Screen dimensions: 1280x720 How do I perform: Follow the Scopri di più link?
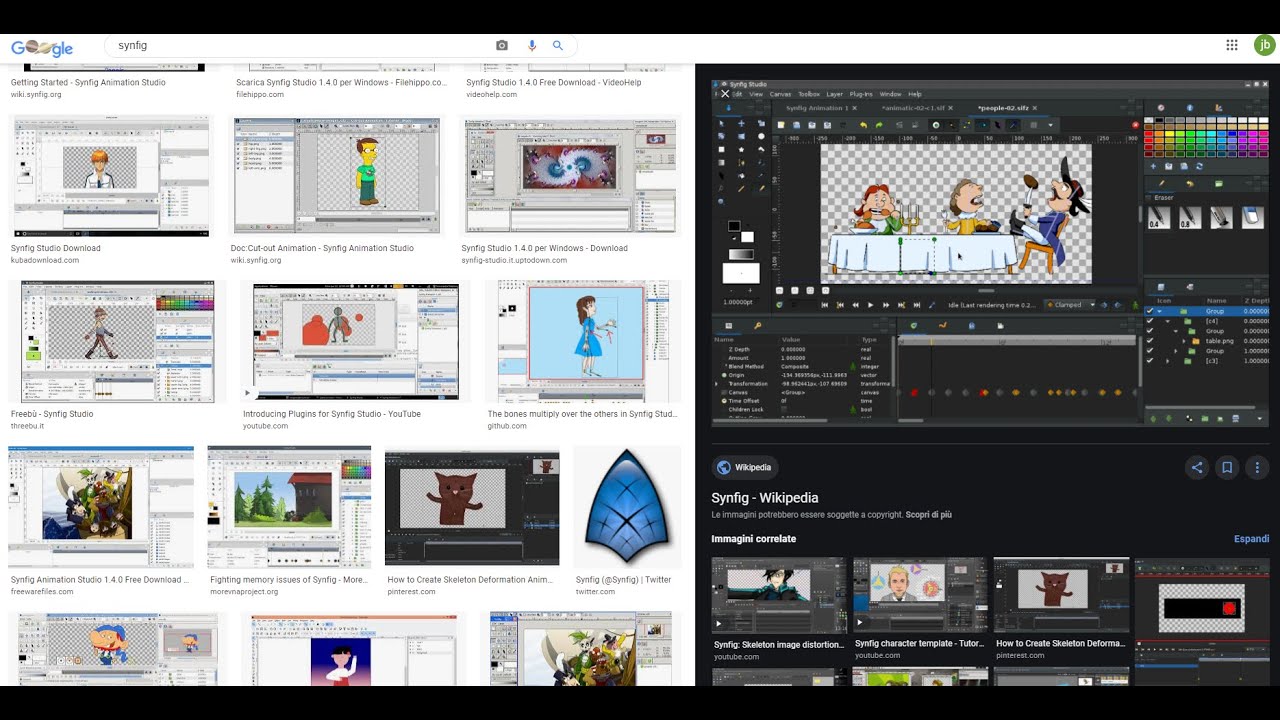pyautogui.click(x=929, y=515)
